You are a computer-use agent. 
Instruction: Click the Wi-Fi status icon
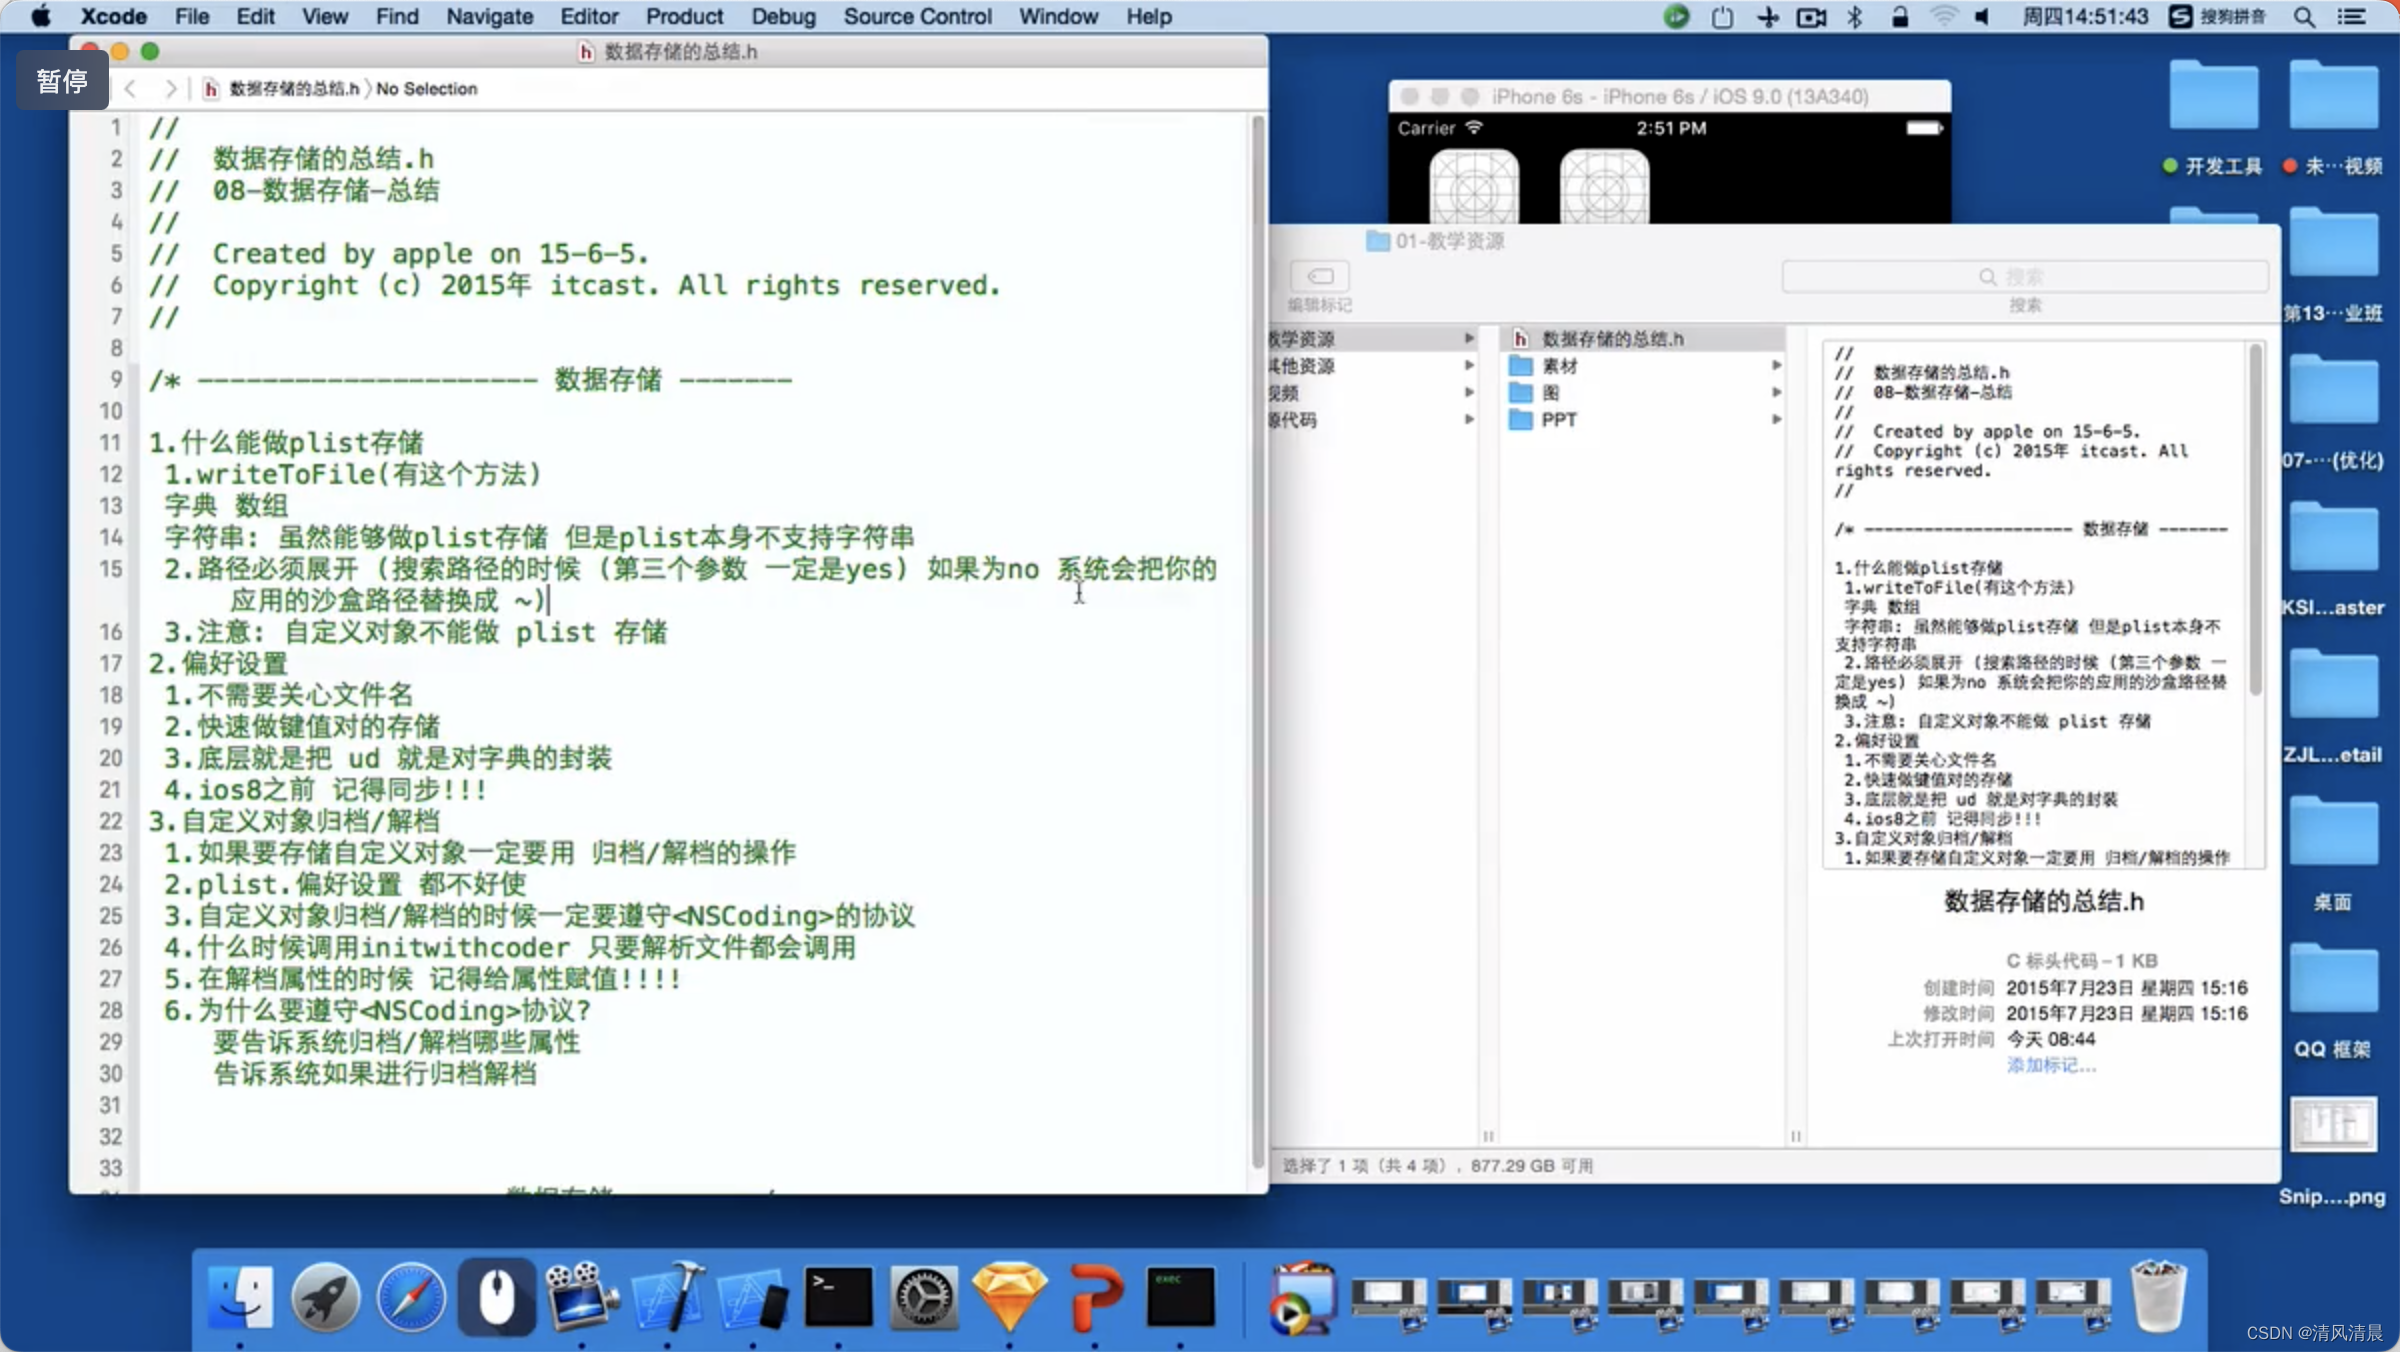[1943, 16]
